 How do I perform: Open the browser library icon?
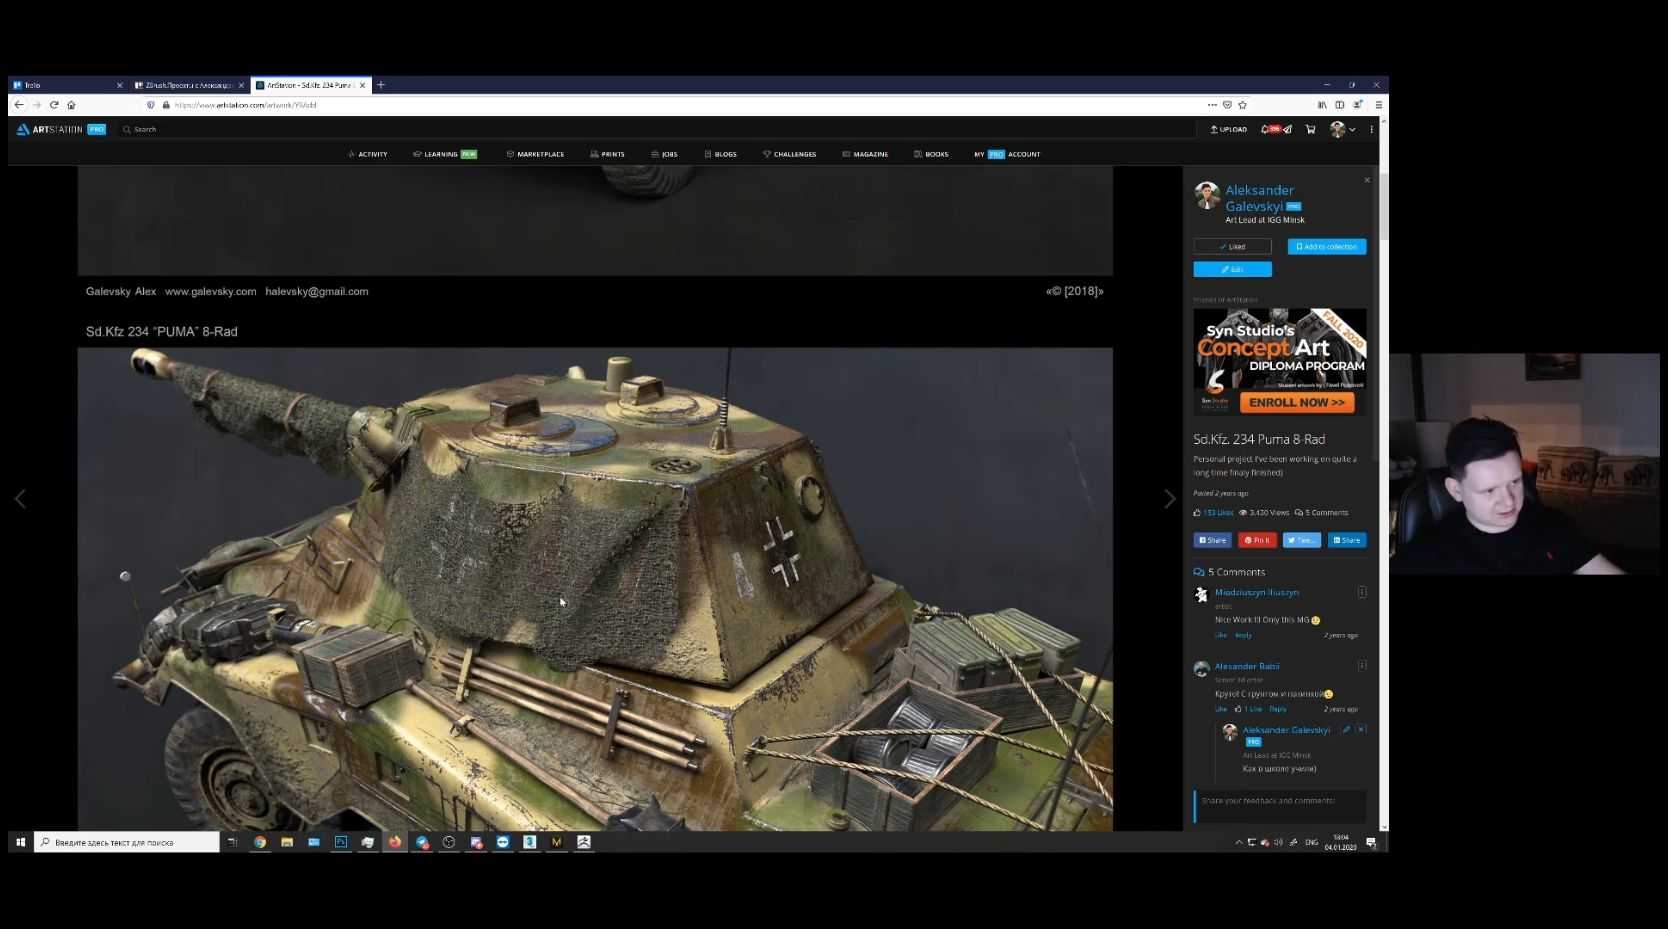pos(1322,105)
